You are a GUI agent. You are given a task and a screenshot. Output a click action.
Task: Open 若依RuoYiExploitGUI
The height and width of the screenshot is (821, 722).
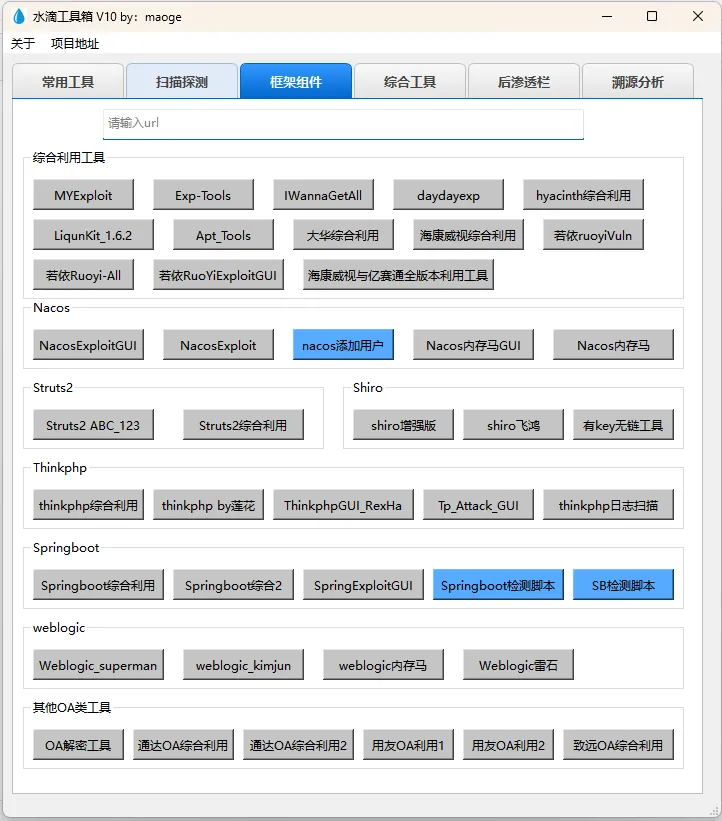(x=218, y=275)
